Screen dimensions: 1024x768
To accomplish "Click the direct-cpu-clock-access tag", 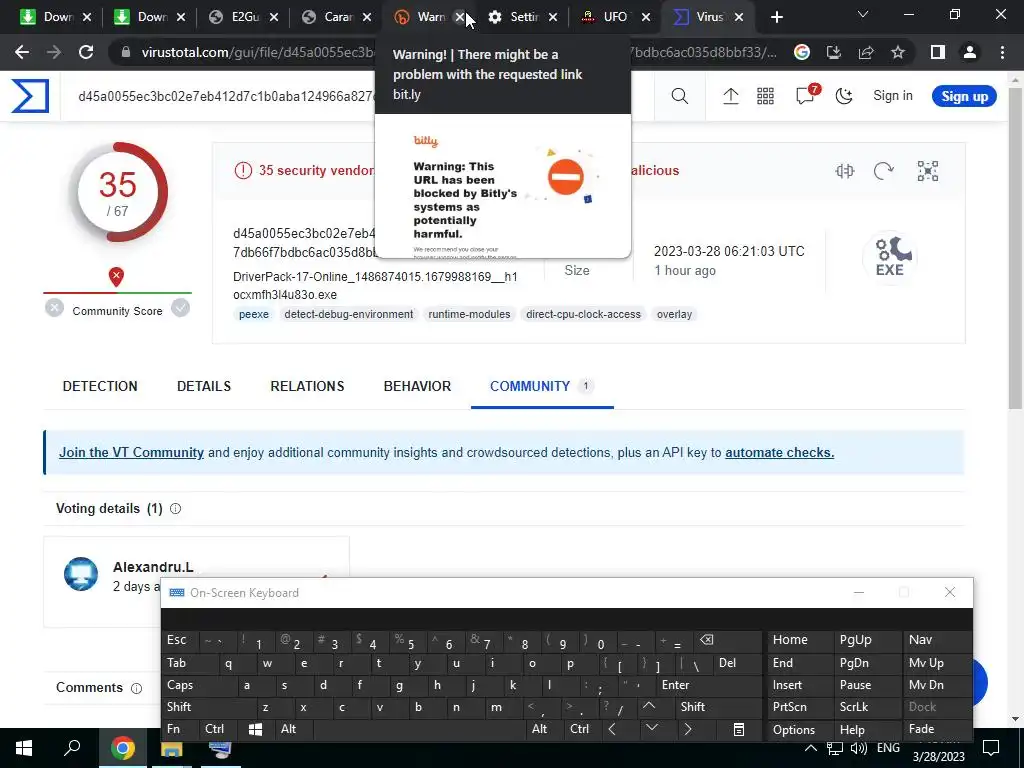I will [583, 314].
